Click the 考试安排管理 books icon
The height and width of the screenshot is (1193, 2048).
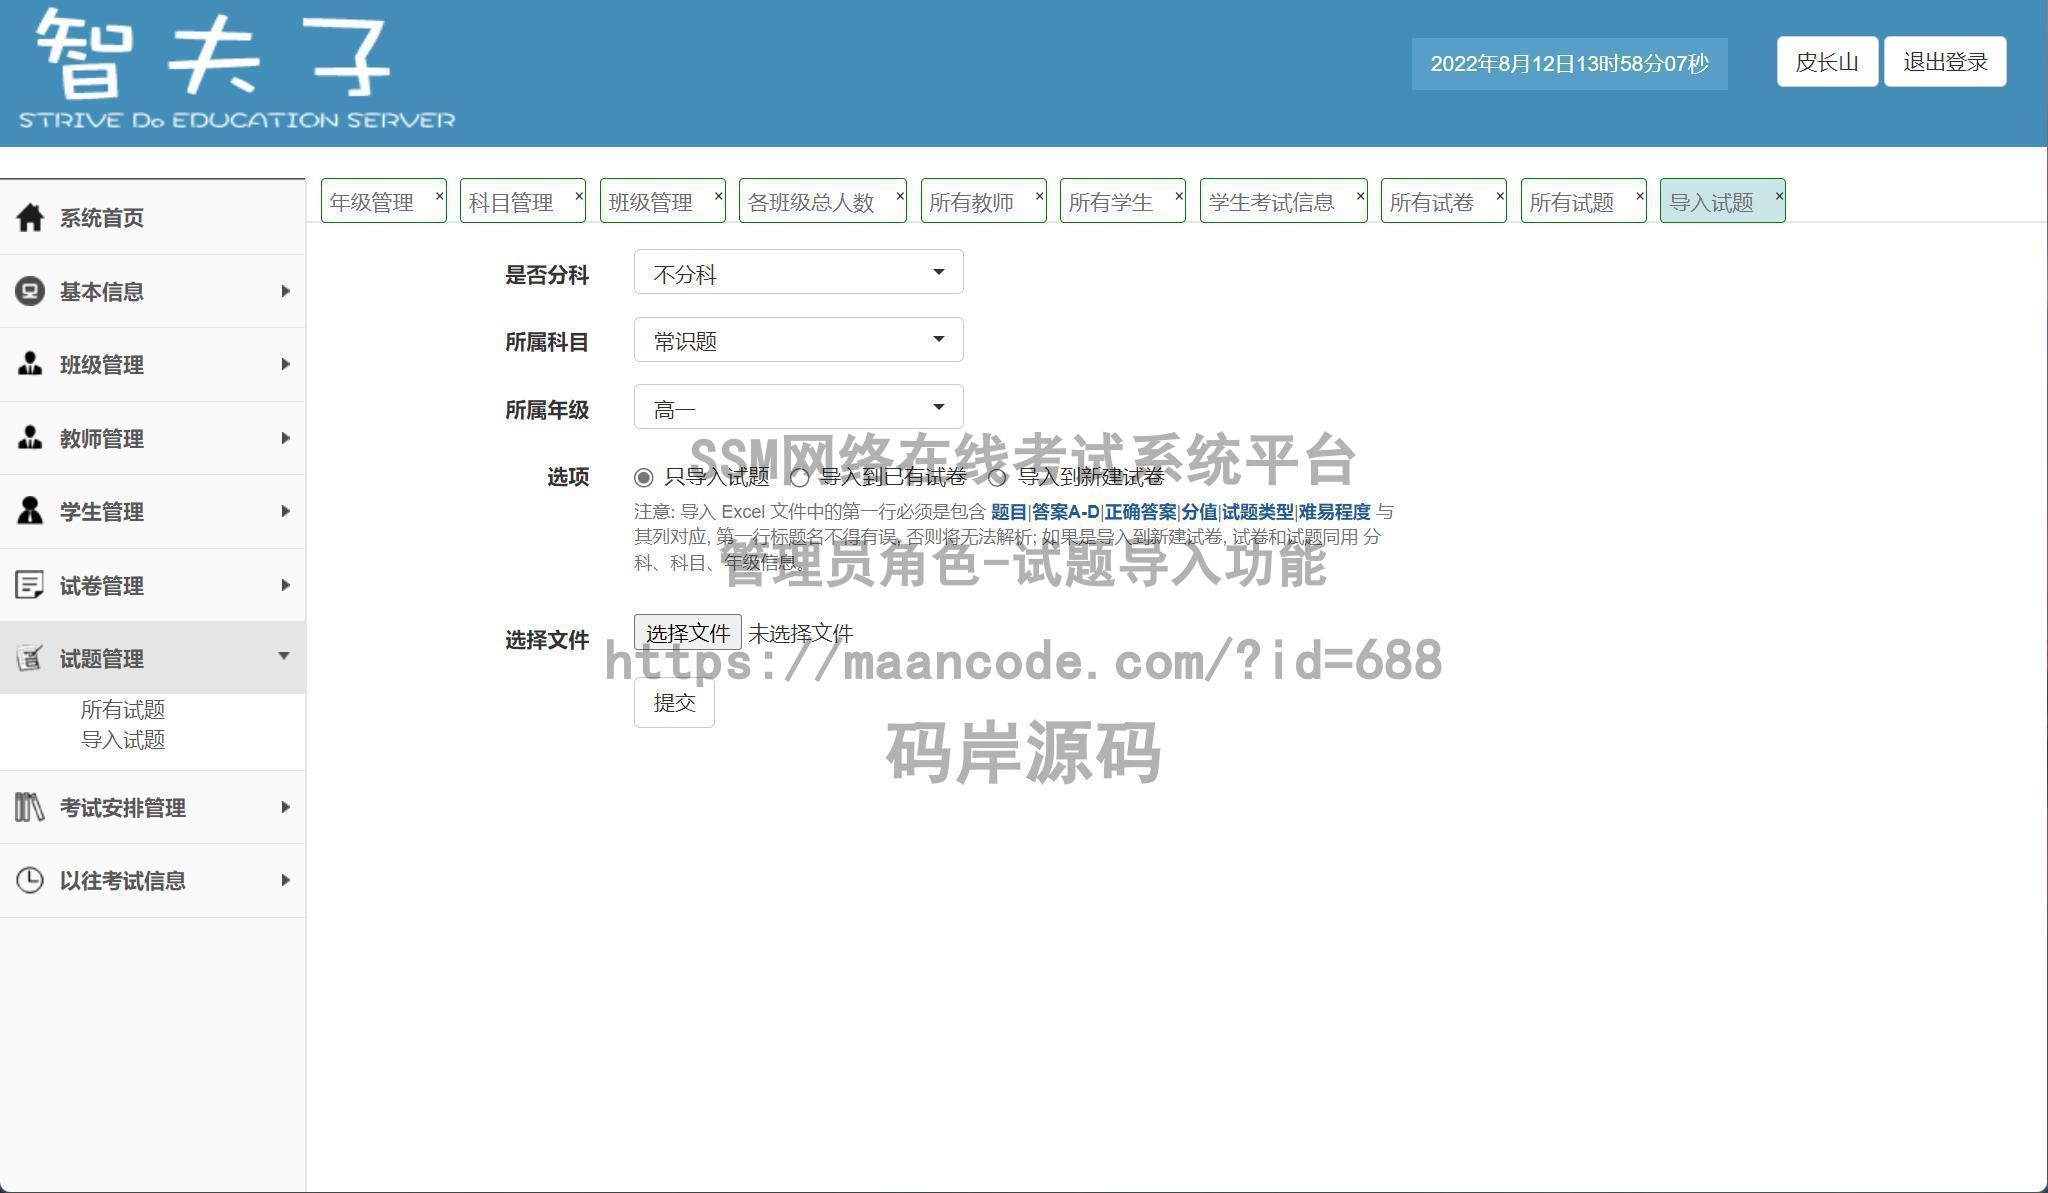[x=30, y=807]
